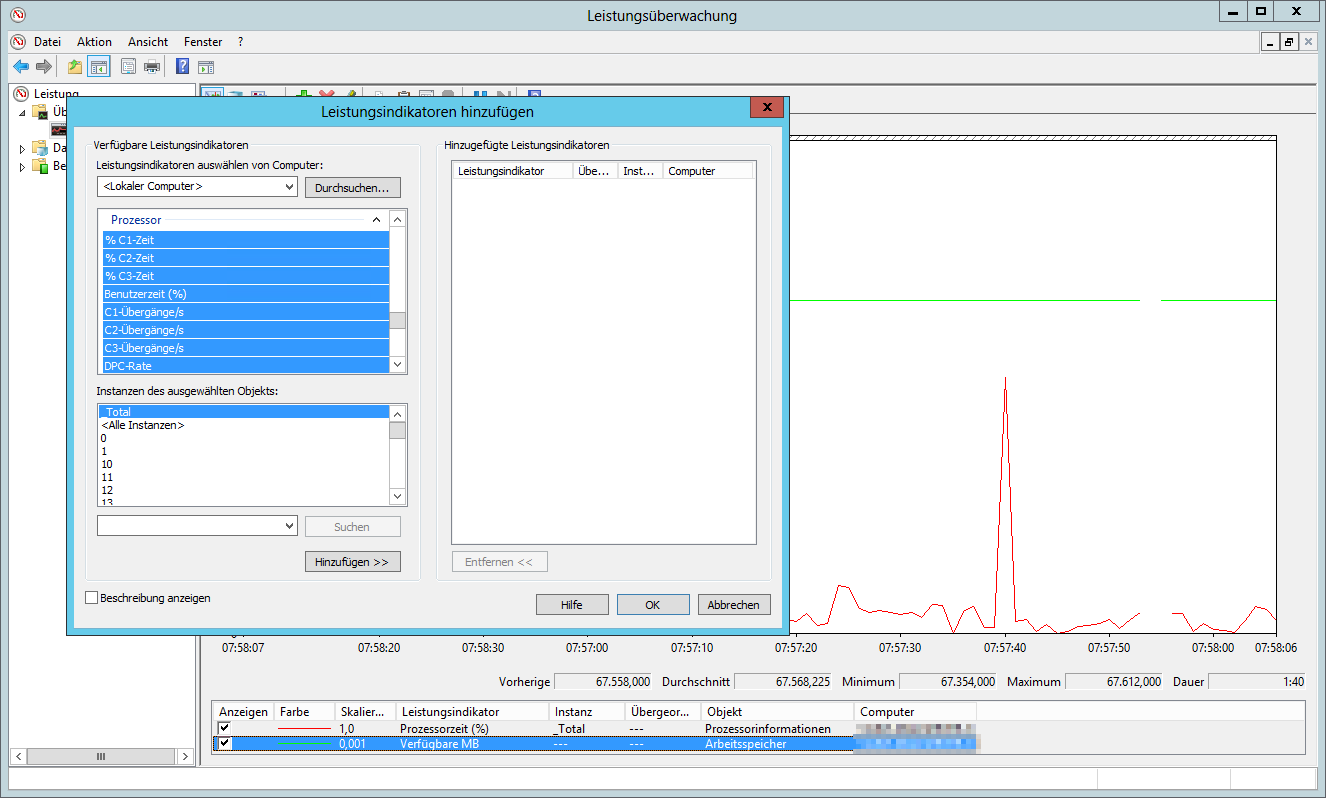Collapse the Prozessor counter group
This screenshot has width=1326, height=798.
(377, 220)
